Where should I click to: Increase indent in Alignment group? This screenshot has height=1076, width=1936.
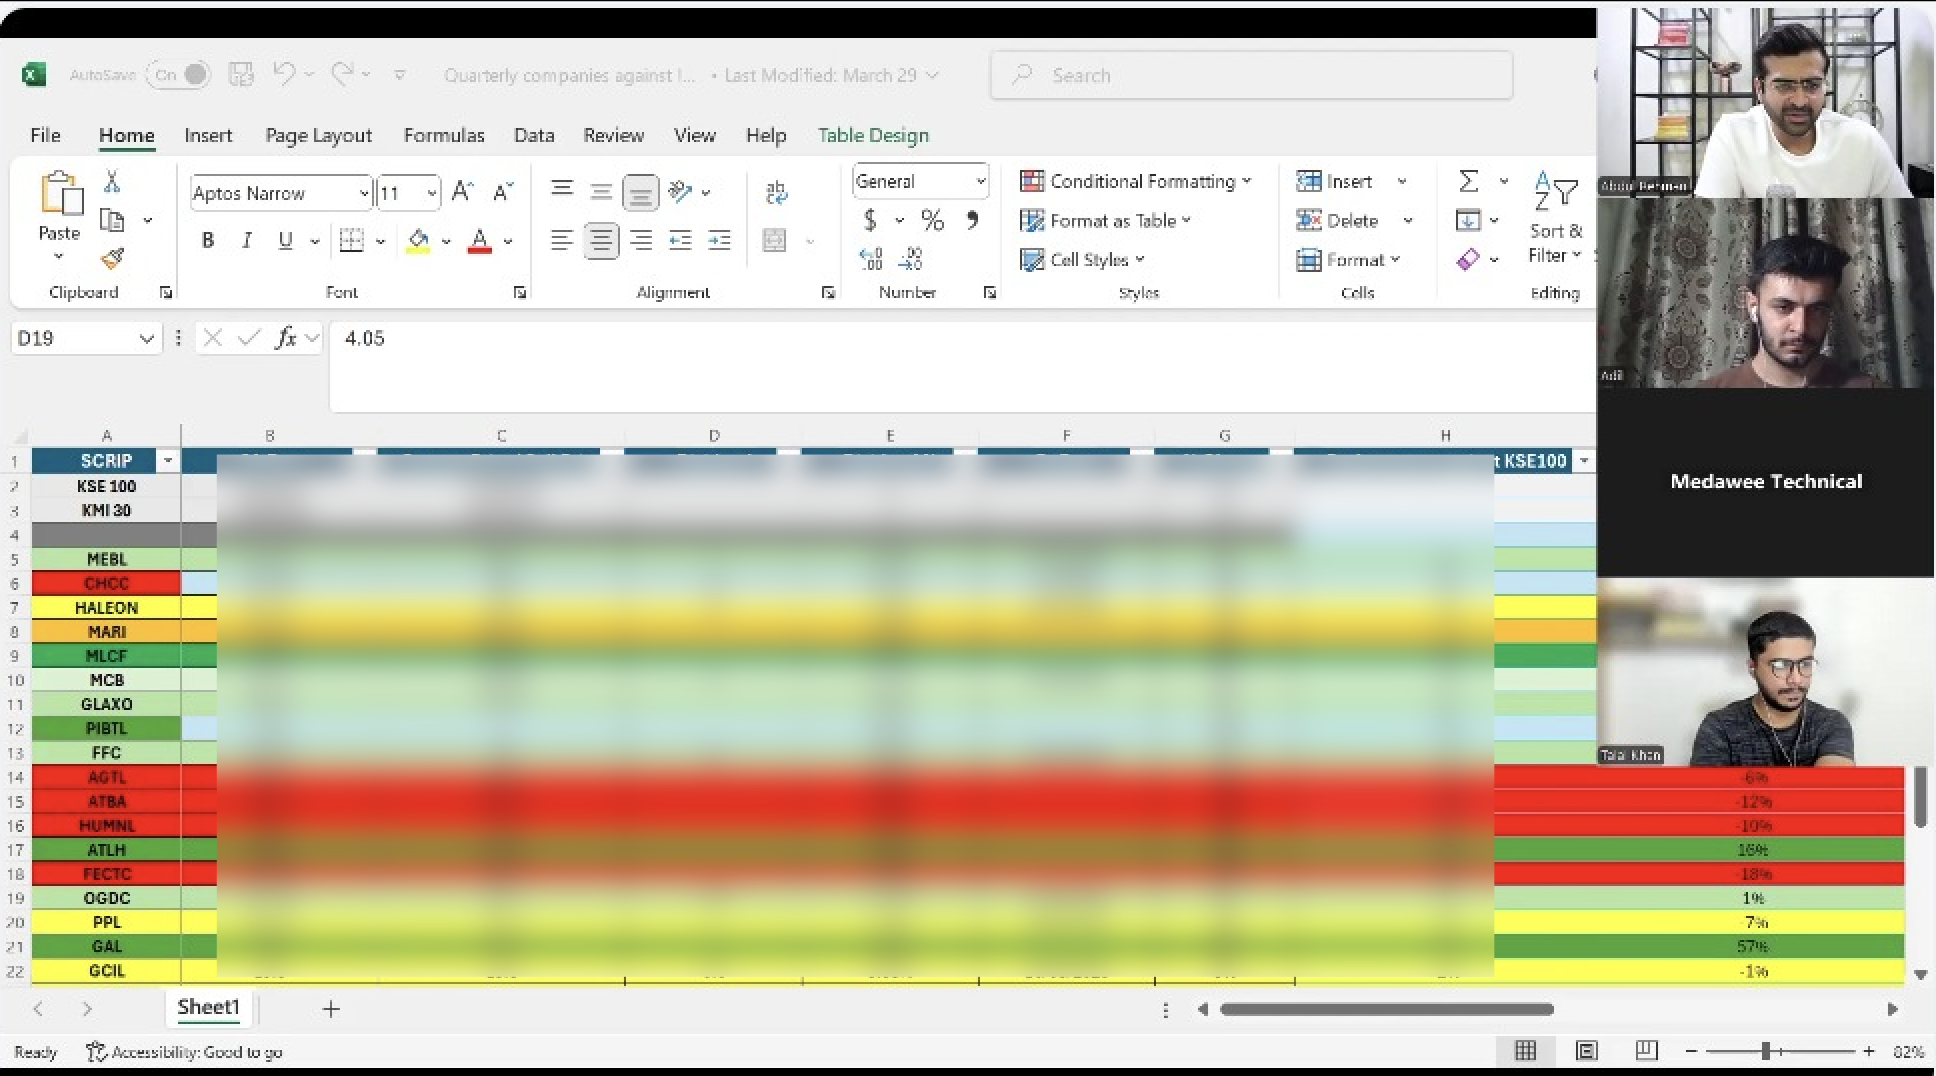pos(719,240)
